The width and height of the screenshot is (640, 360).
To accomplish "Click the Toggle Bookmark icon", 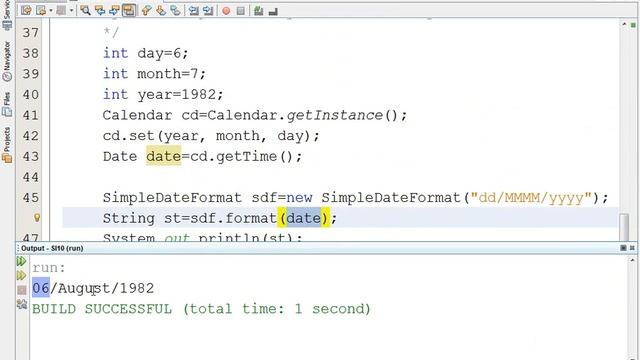I will [176, 10].
